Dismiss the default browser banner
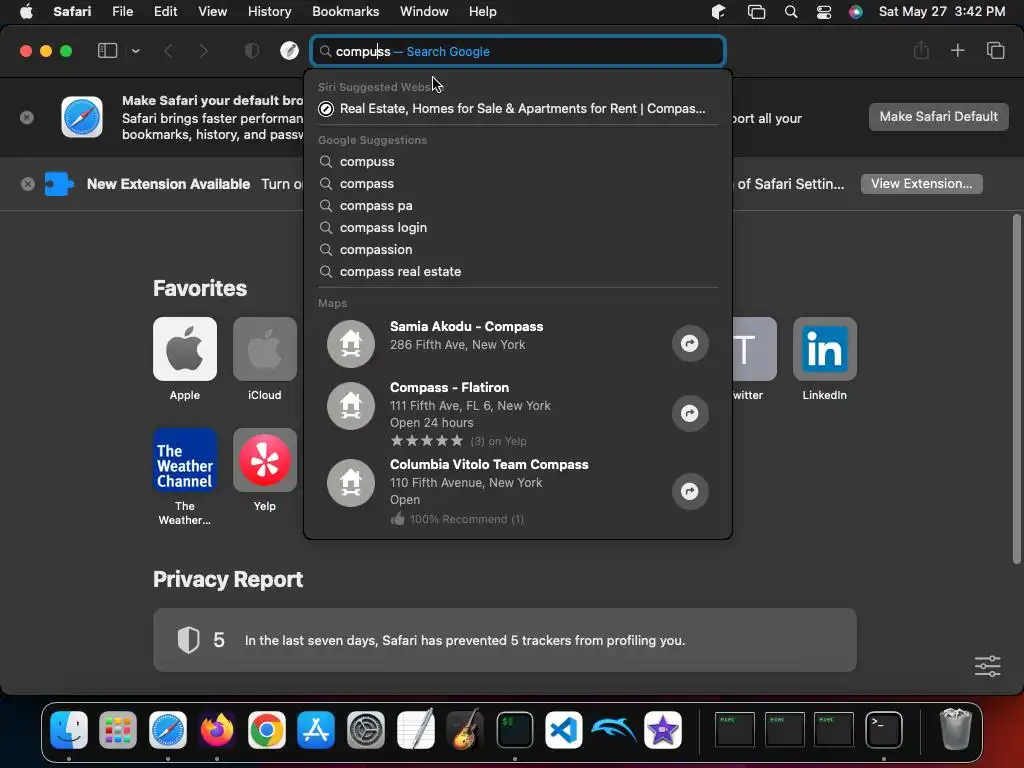The height and width of the screenshot is (768, 1024). (27, 118)
